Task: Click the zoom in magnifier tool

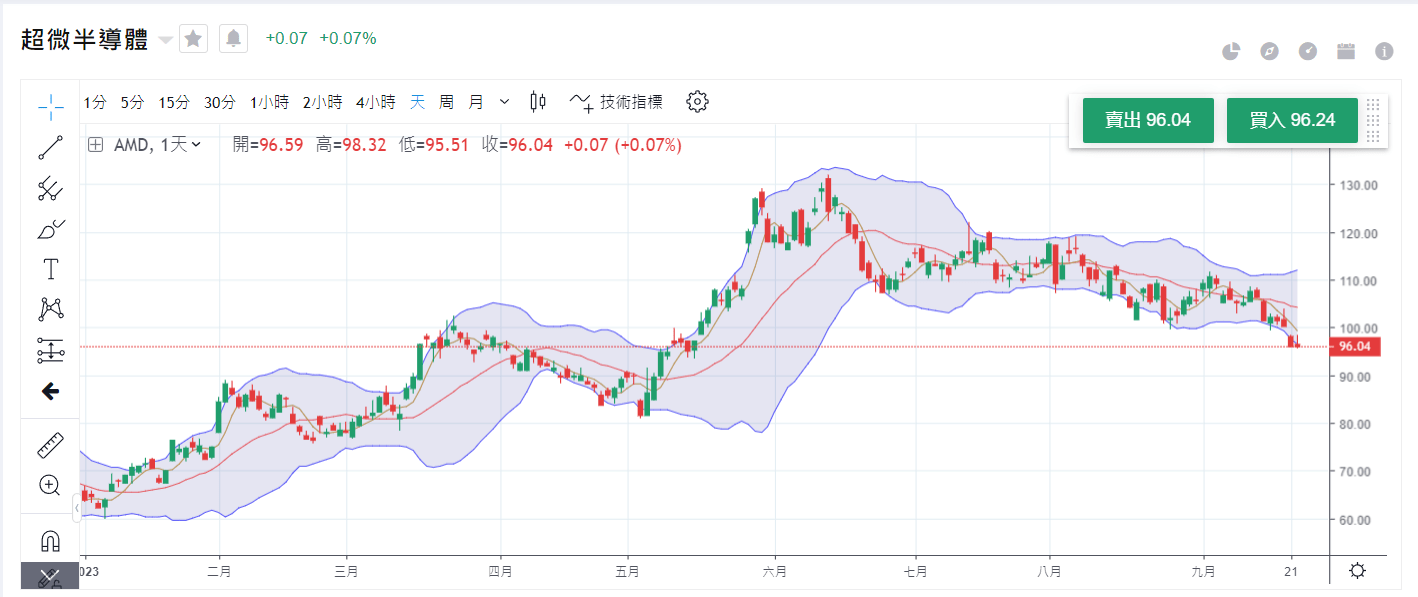Action: (x=50, y=486)
